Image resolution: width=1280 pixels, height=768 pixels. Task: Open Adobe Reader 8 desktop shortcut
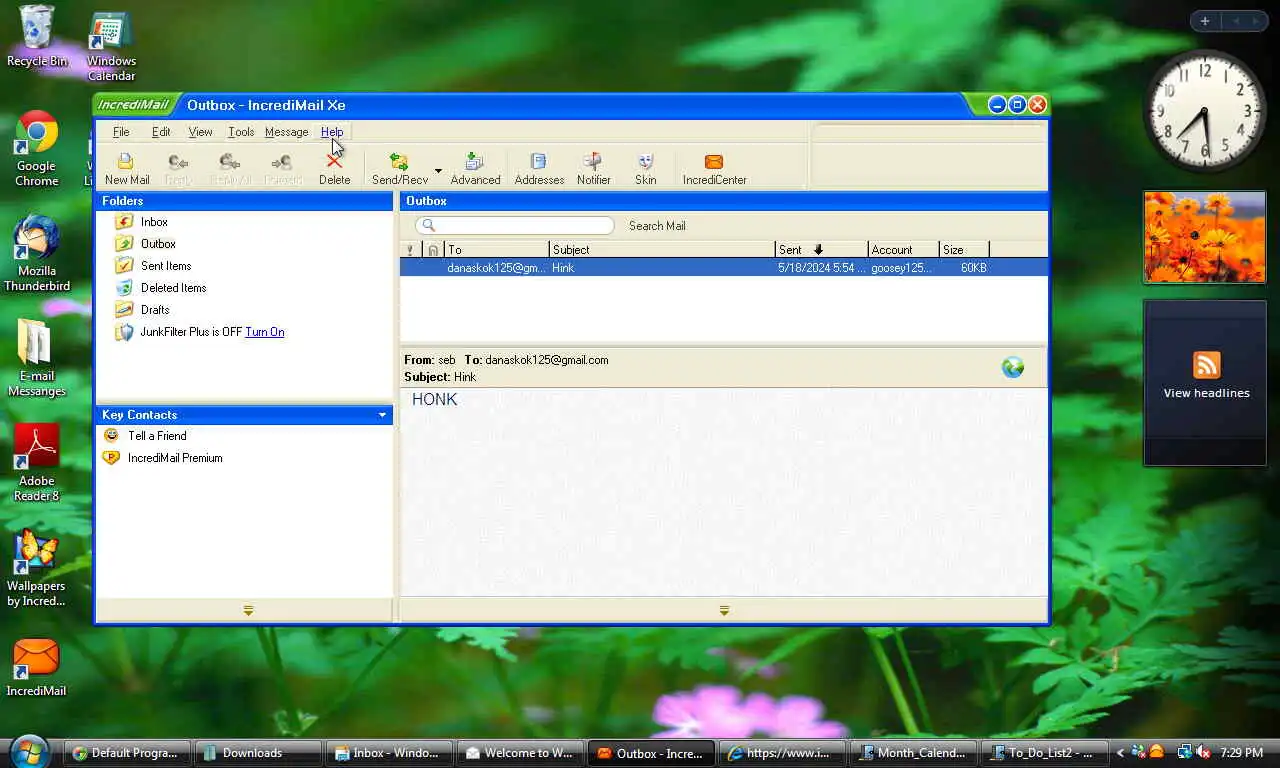pyautogui.click(x=36, y=462)
